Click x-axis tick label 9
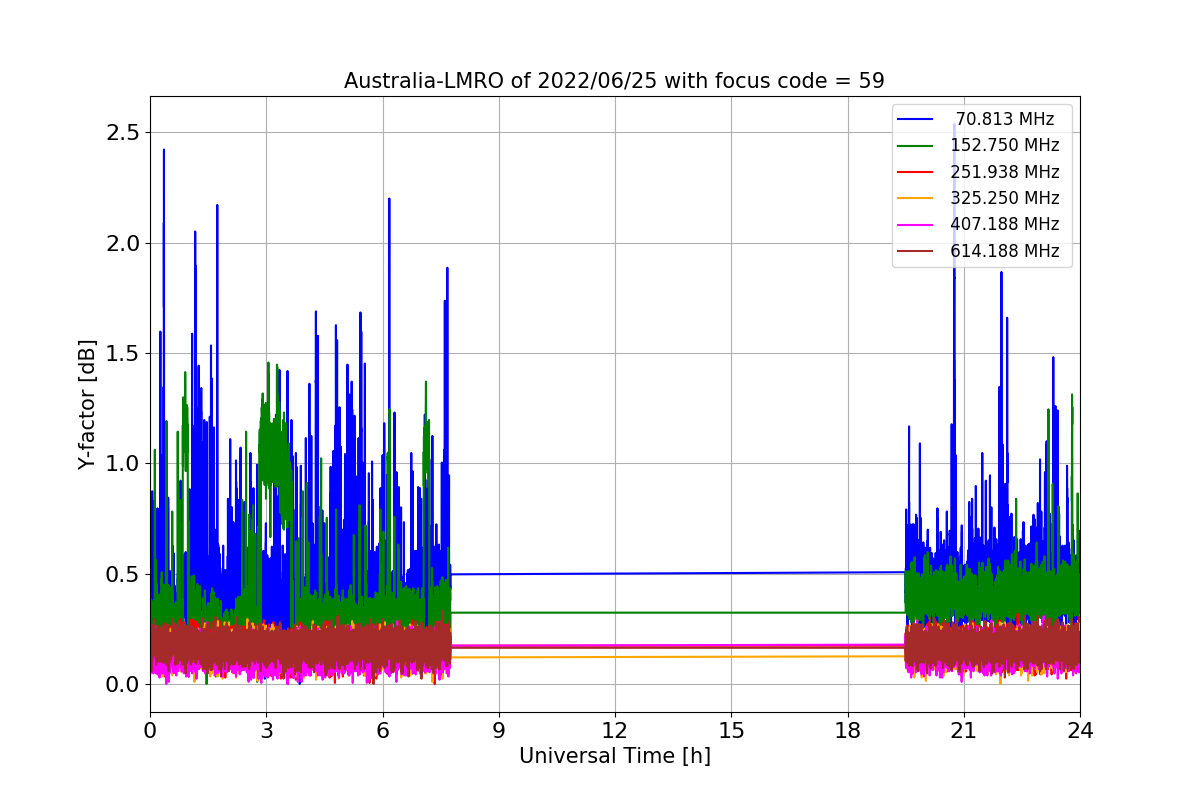The image size is (1200, 800). pos(499,730)
